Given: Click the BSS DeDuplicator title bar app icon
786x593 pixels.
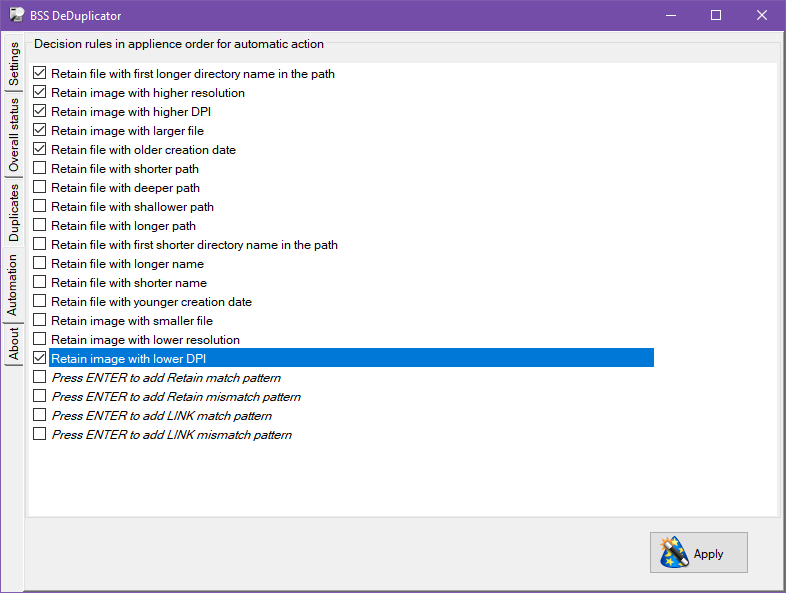Looking at the screenshot, I should click(15, 15).
